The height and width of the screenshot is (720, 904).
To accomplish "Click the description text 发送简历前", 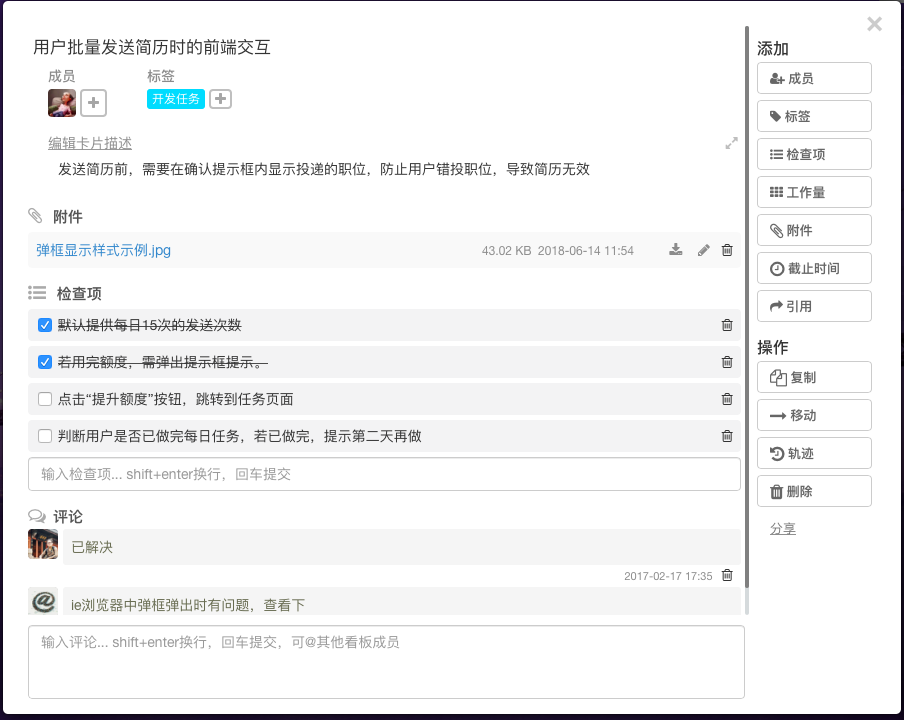I will (324, 169).
